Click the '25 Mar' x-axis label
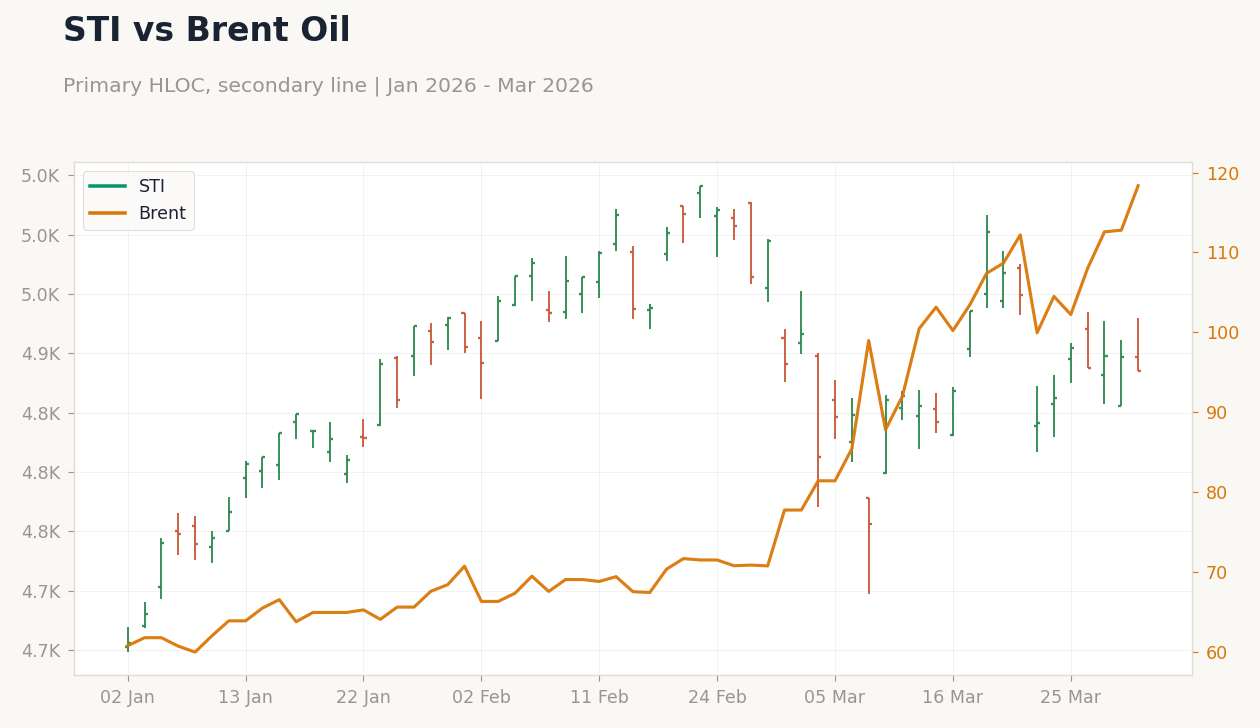This screenshot has height=728, width=1260. pos(1071,698)
